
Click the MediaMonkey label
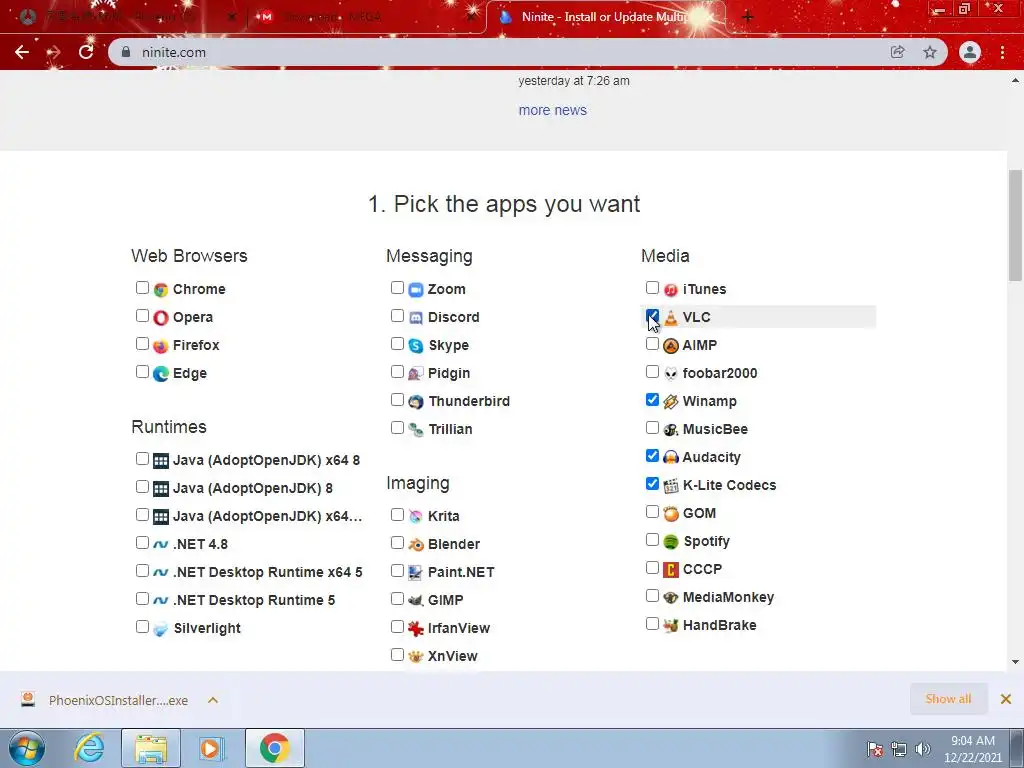pos(728,598)
